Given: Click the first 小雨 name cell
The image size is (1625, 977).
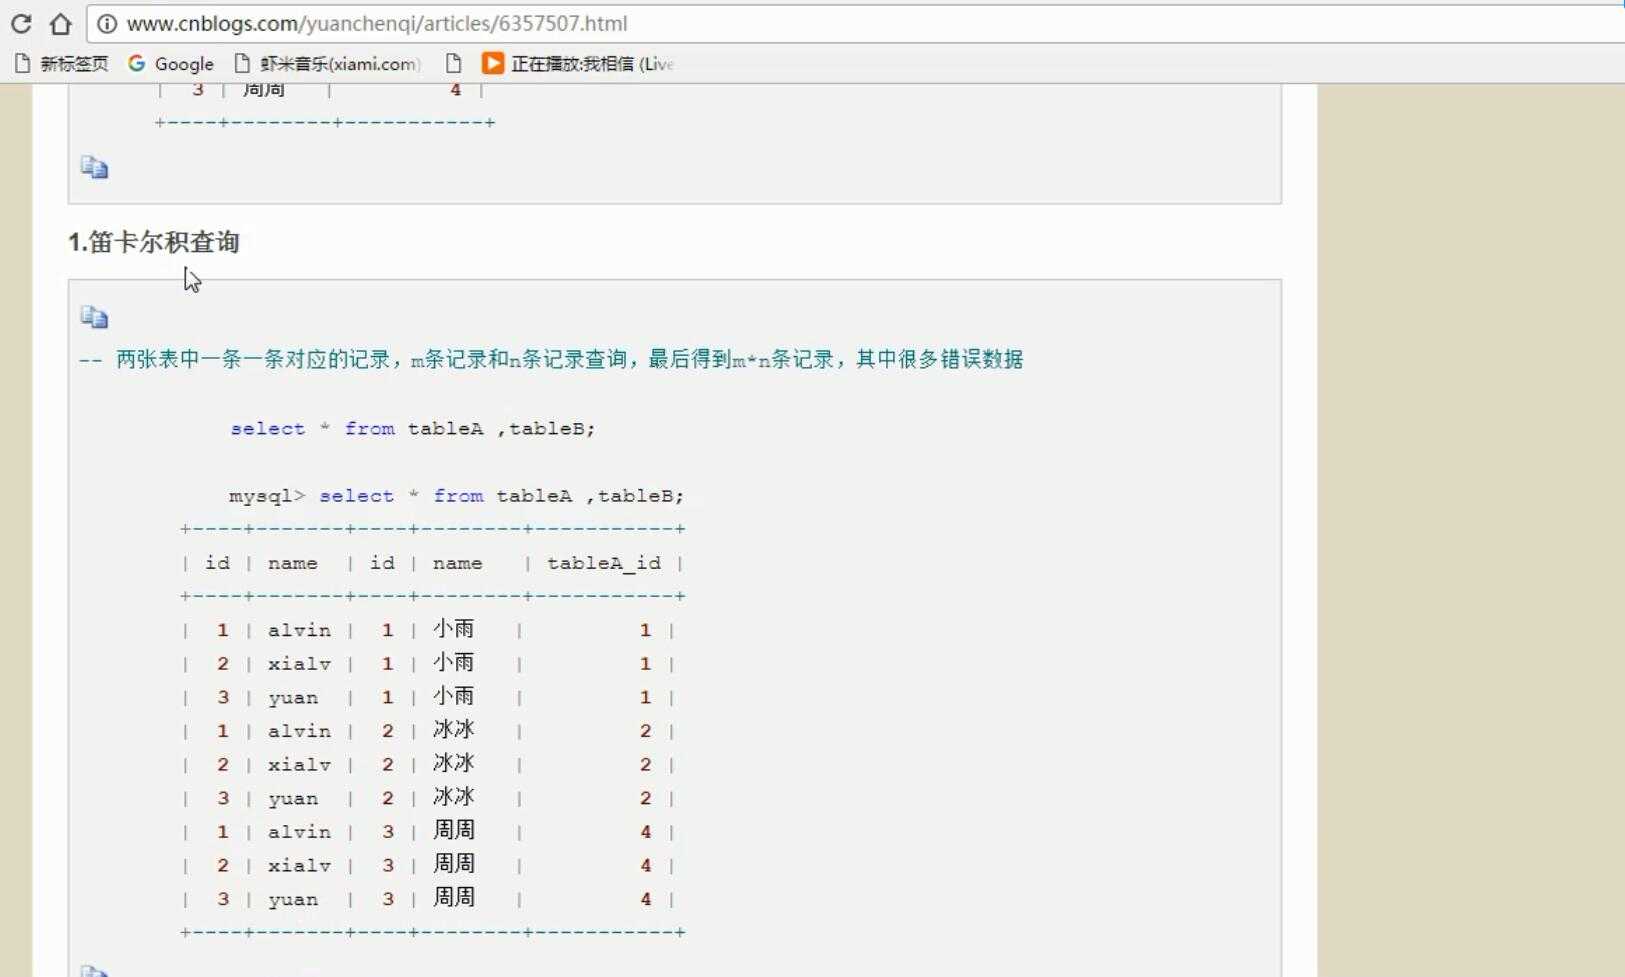Looking at the screenshot, I should coord(453,629).
